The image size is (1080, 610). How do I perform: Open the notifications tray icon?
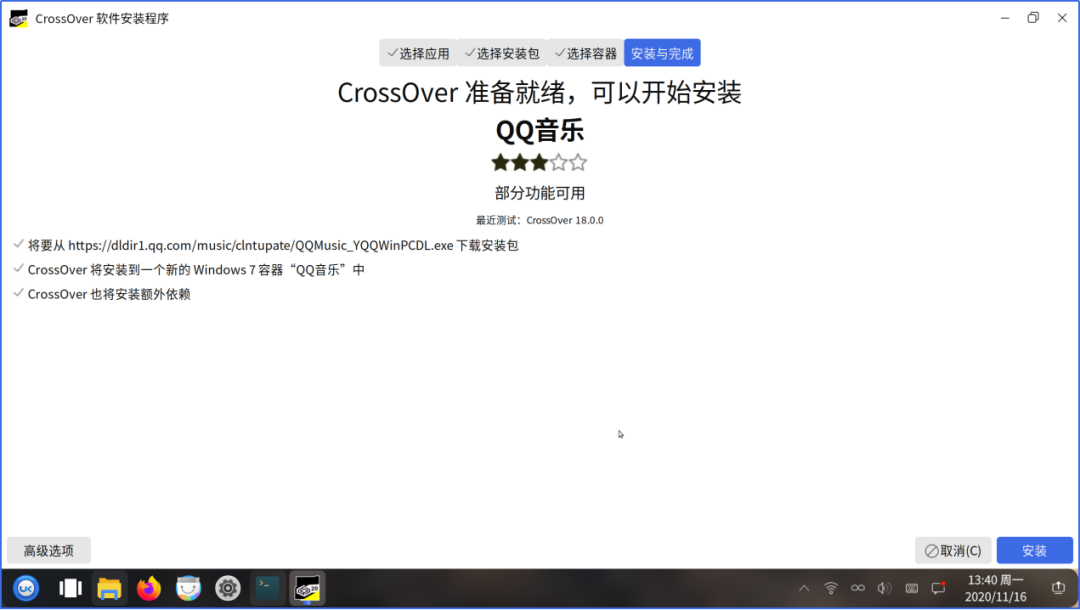pos(938,588)
